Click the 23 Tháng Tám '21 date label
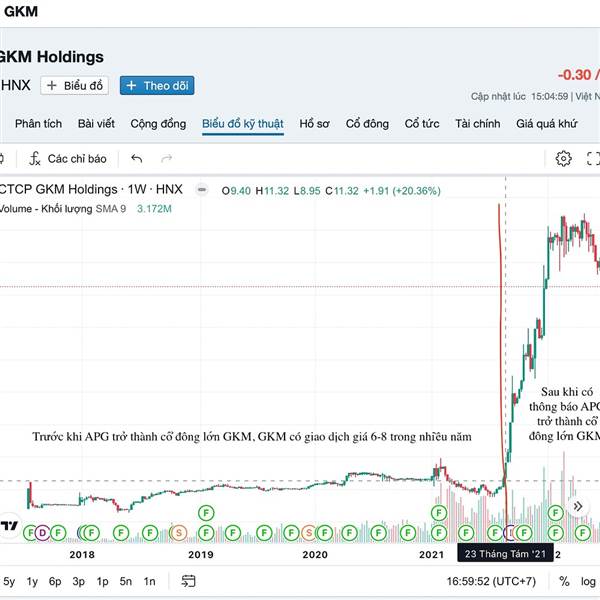The image size is (600, 600). pos(505,553)
